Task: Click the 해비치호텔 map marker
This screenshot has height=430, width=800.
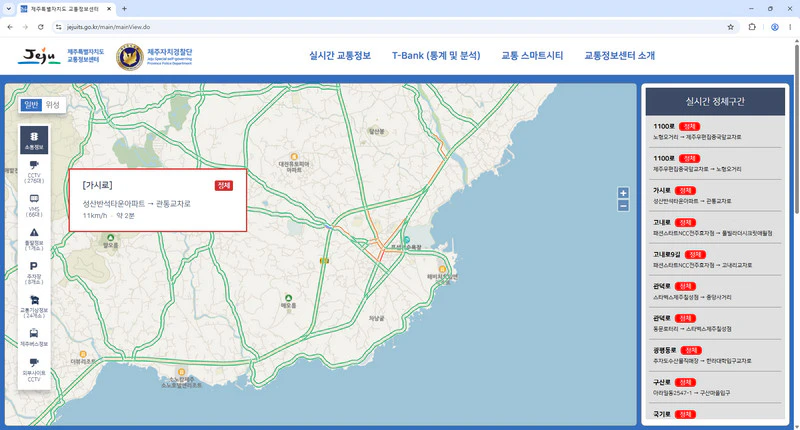Action: point(442,269)
